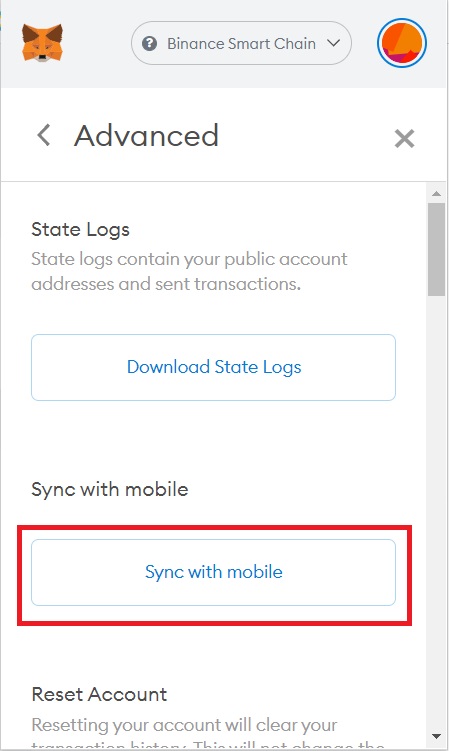Click the empty scrollbar track below thumb
This screenshot has width=449, height=751.
pyautogui.click(x=436, y=512)
